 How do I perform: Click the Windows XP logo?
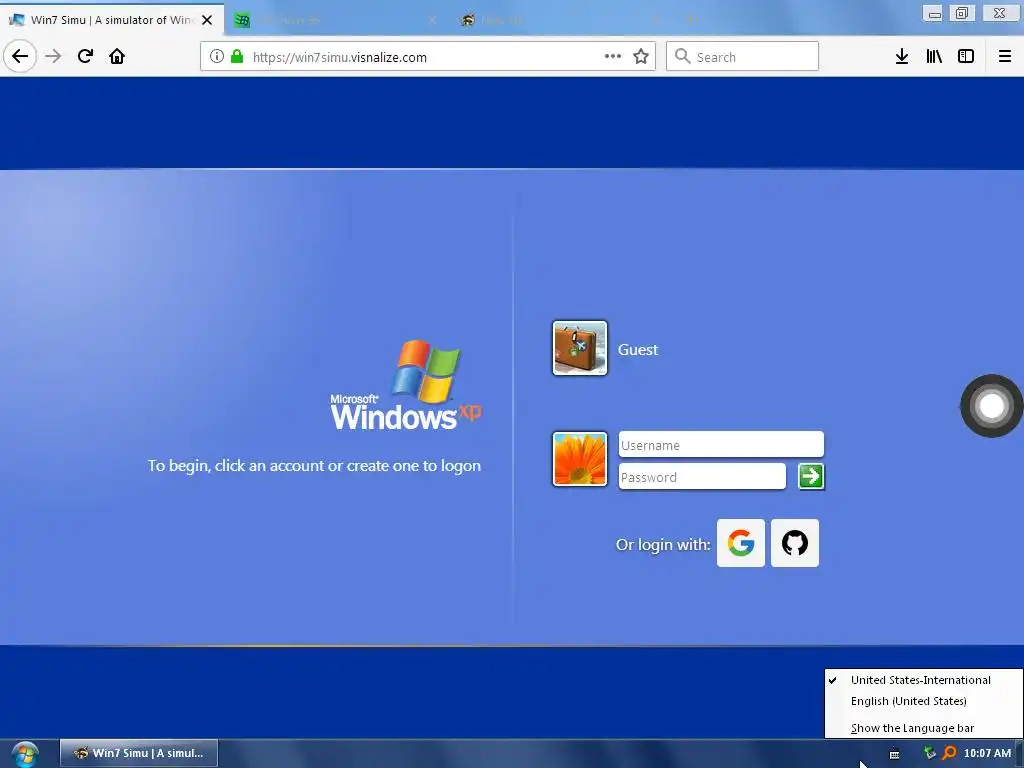(406, 385)
